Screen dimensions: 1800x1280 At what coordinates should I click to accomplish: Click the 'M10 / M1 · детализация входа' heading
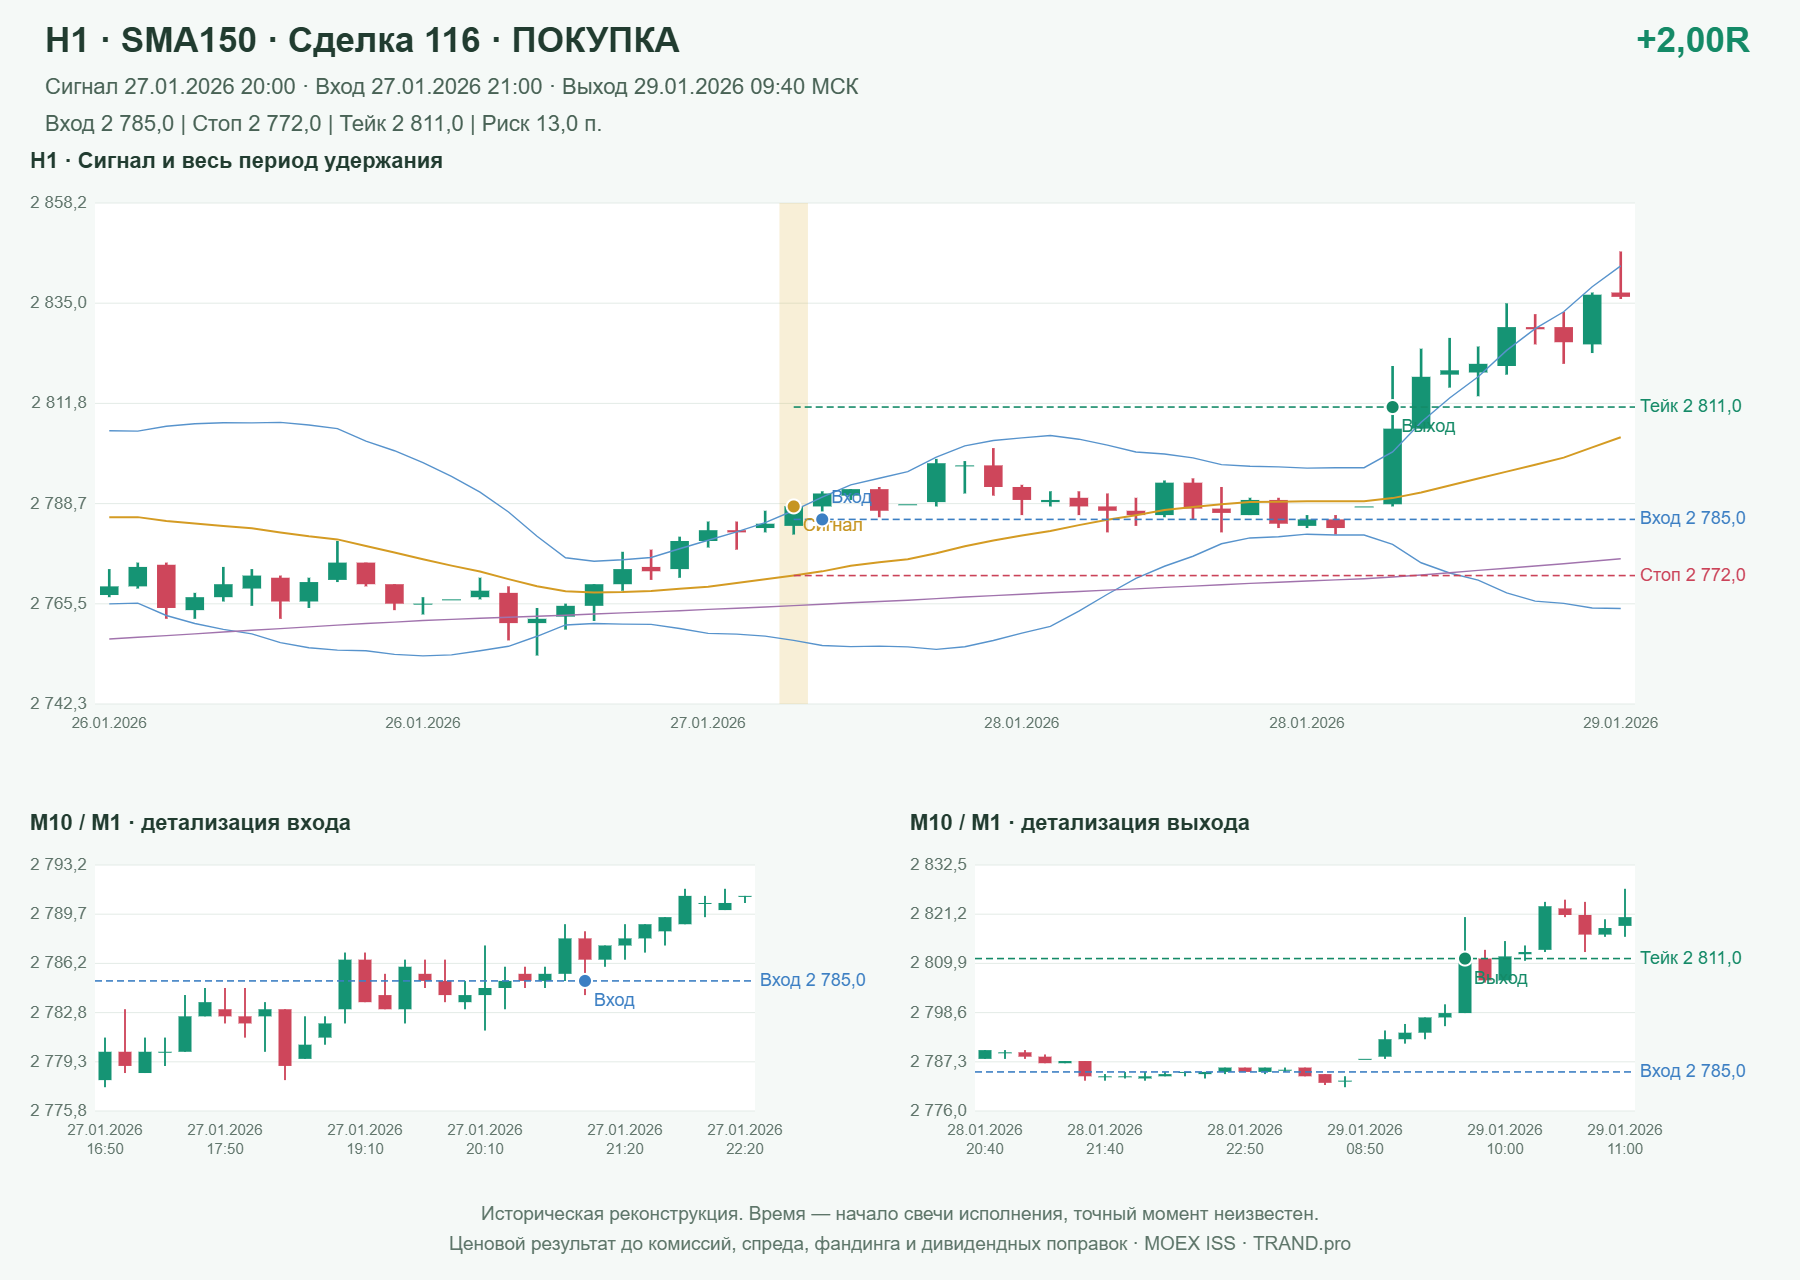point(190,823)
